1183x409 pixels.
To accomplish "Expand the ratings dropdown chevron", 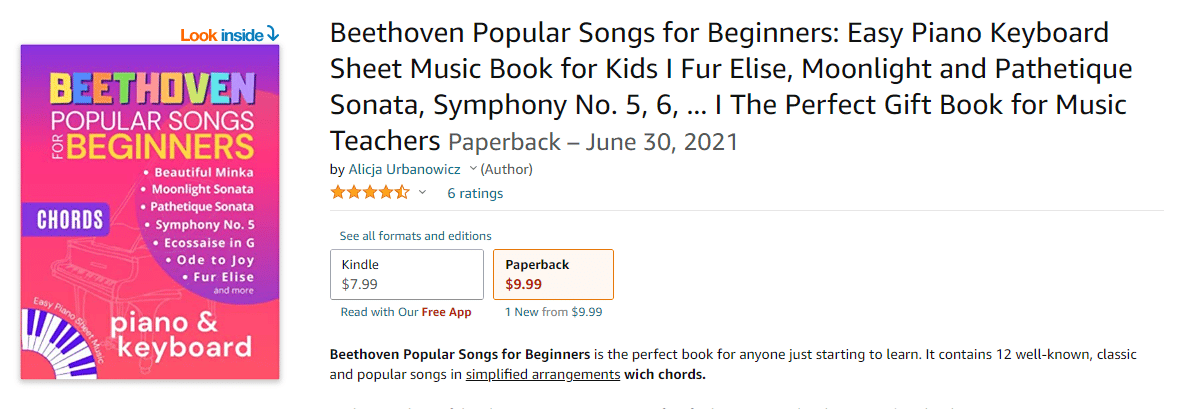I will [422, 192].
